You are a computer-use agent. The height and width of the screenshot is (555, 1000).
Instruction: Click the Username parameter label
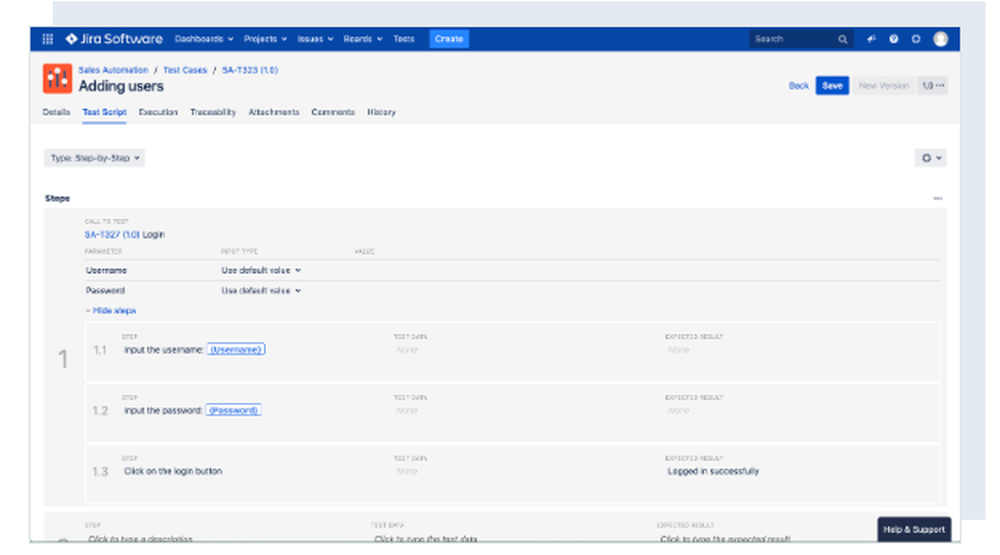pyautogui.click(x=106, y=270)
